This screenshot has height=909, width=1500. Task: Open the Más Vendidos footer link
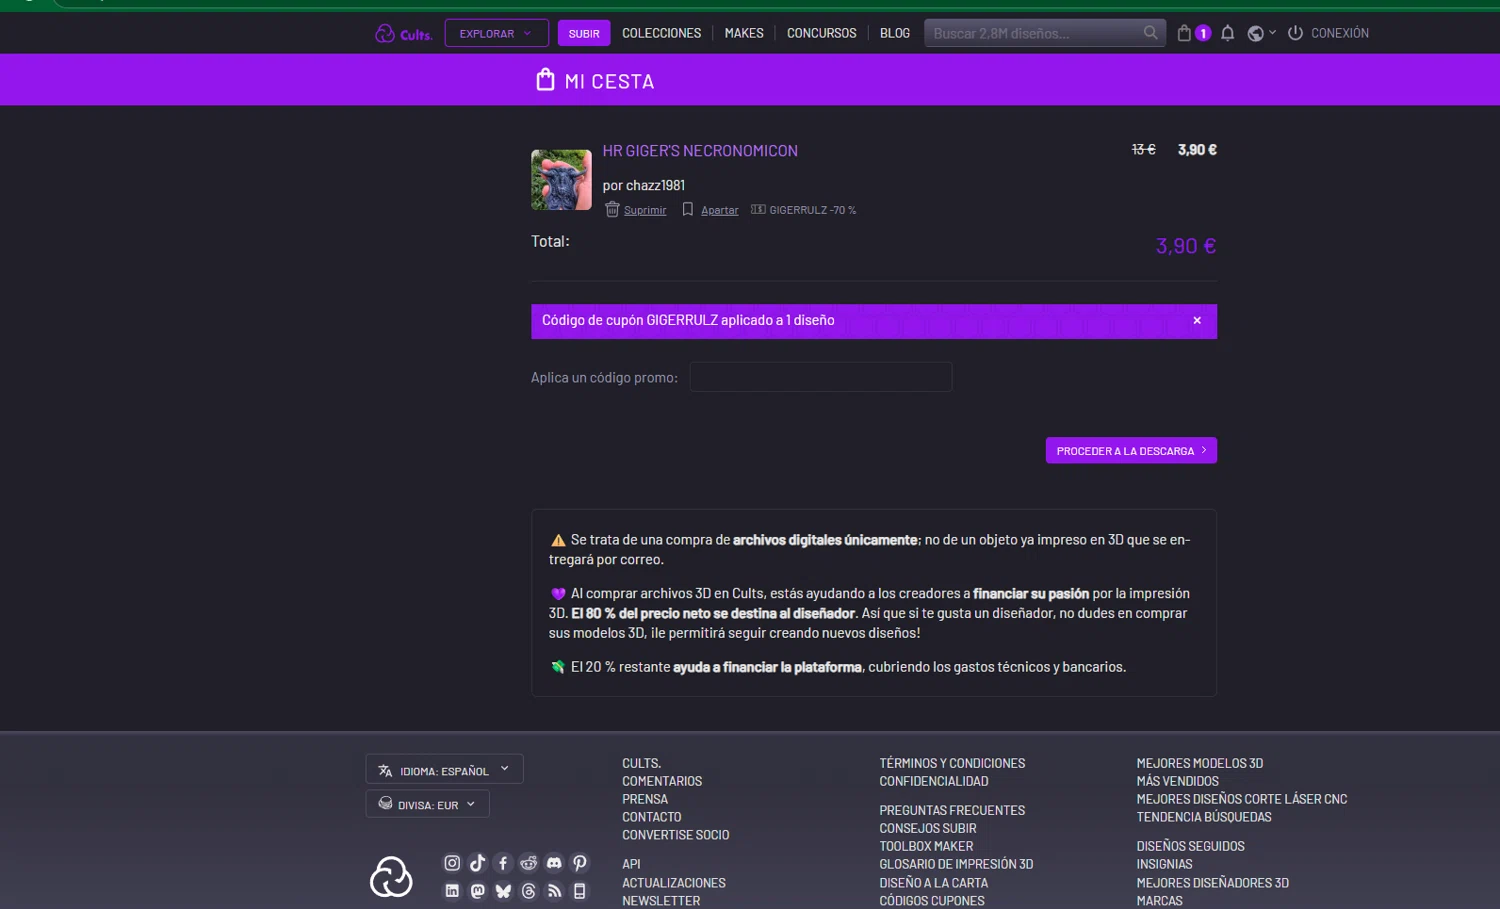pyautogui.click(x=1178, y=781)
